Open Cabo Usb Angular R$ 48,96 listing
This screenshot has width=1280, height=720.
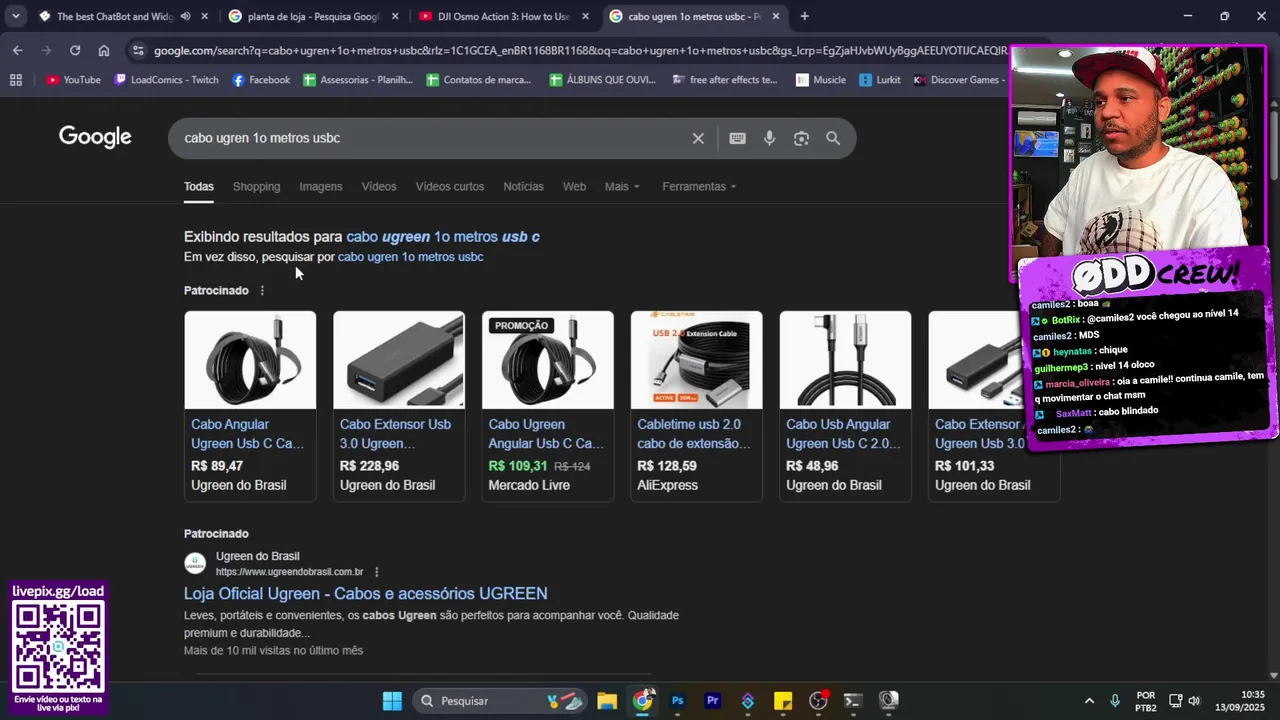(x=845, y=405)
